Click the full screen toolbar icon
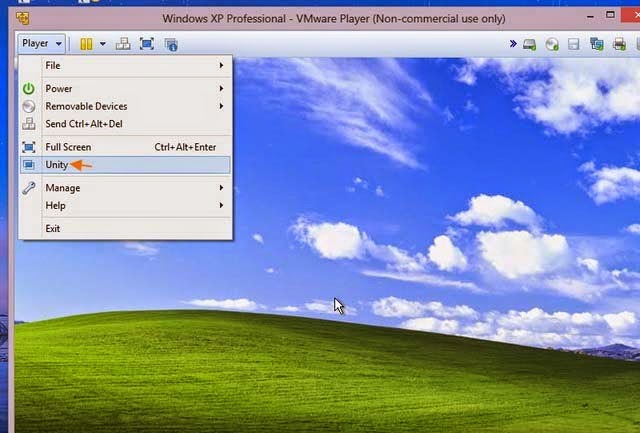Viewport: 640px width, 433px height. 147,44
